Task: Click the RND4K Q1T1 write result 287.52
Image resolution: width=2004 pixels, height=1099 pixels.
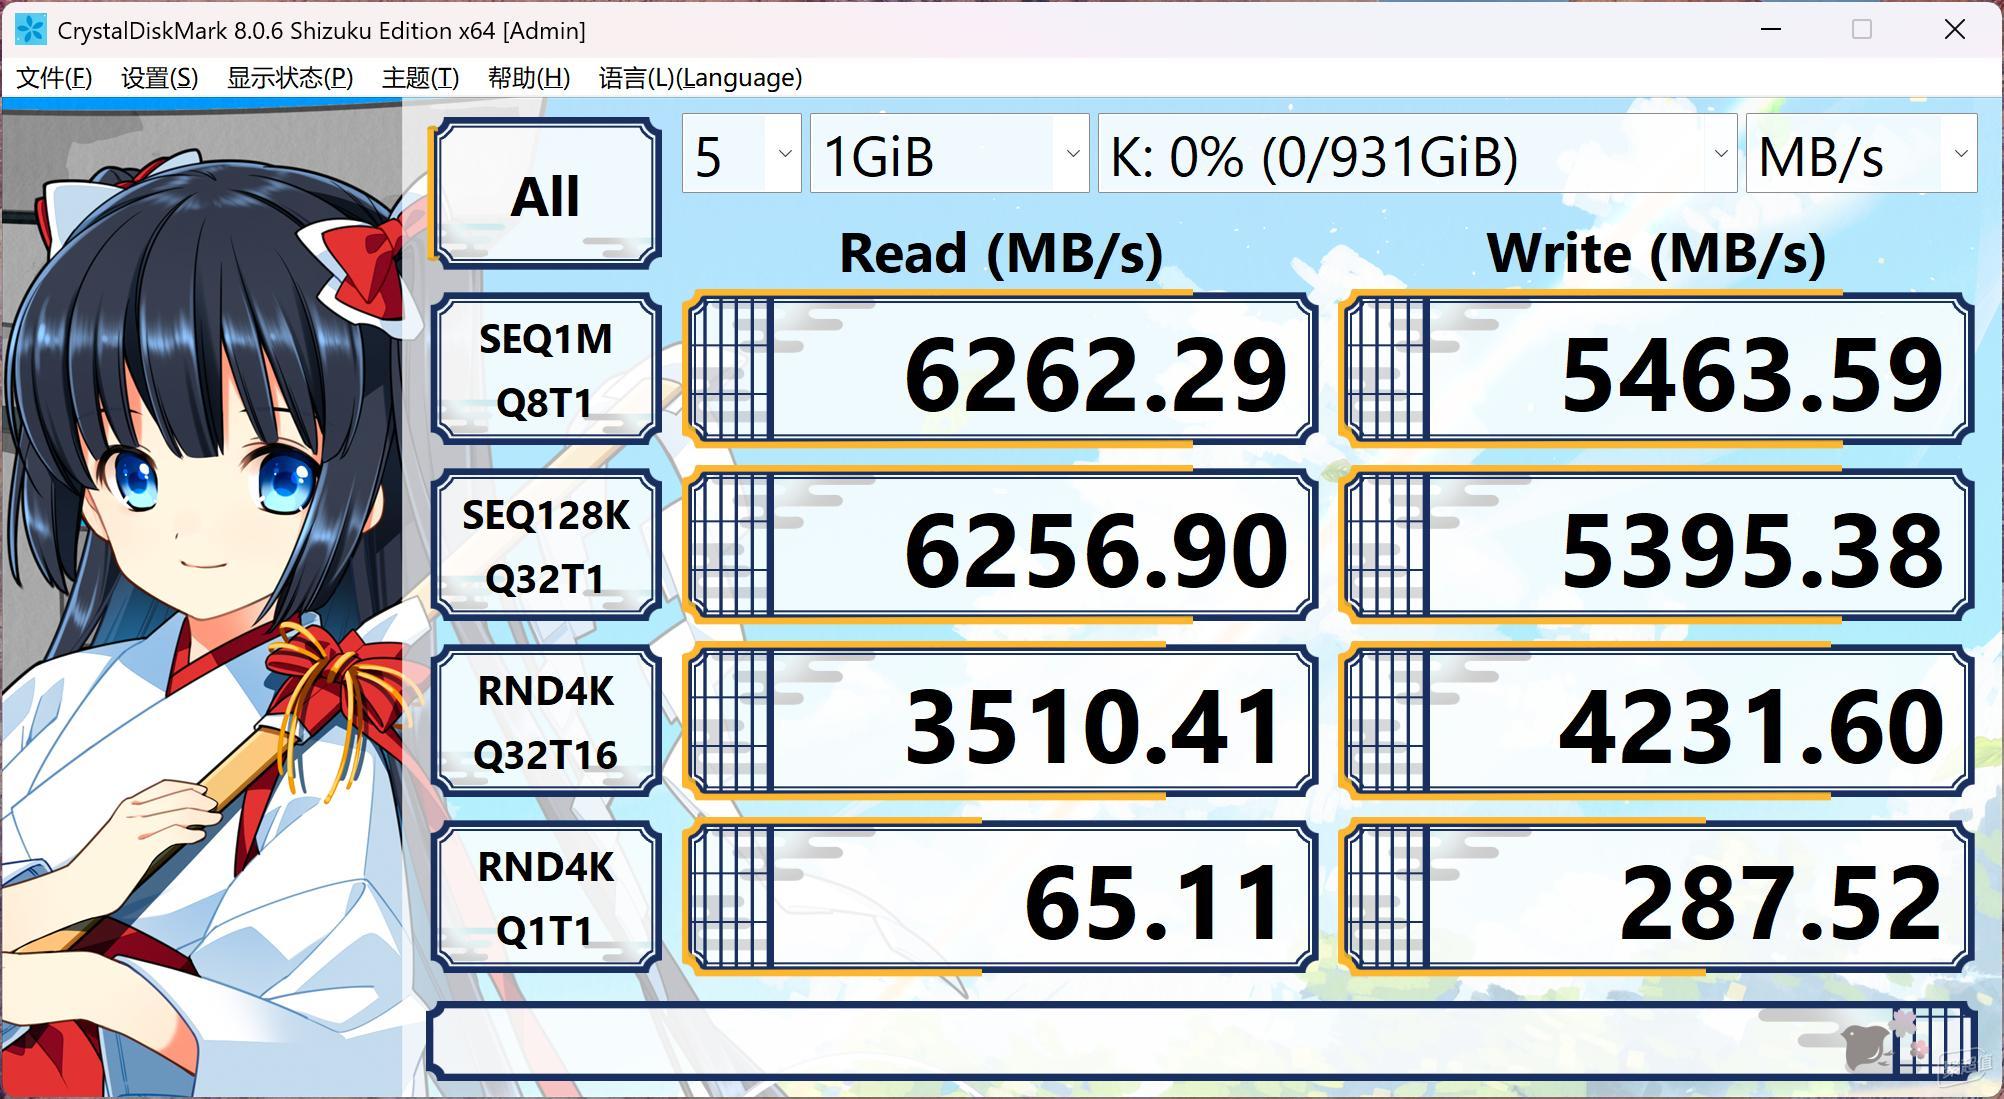Action: tap(1657, 898)
